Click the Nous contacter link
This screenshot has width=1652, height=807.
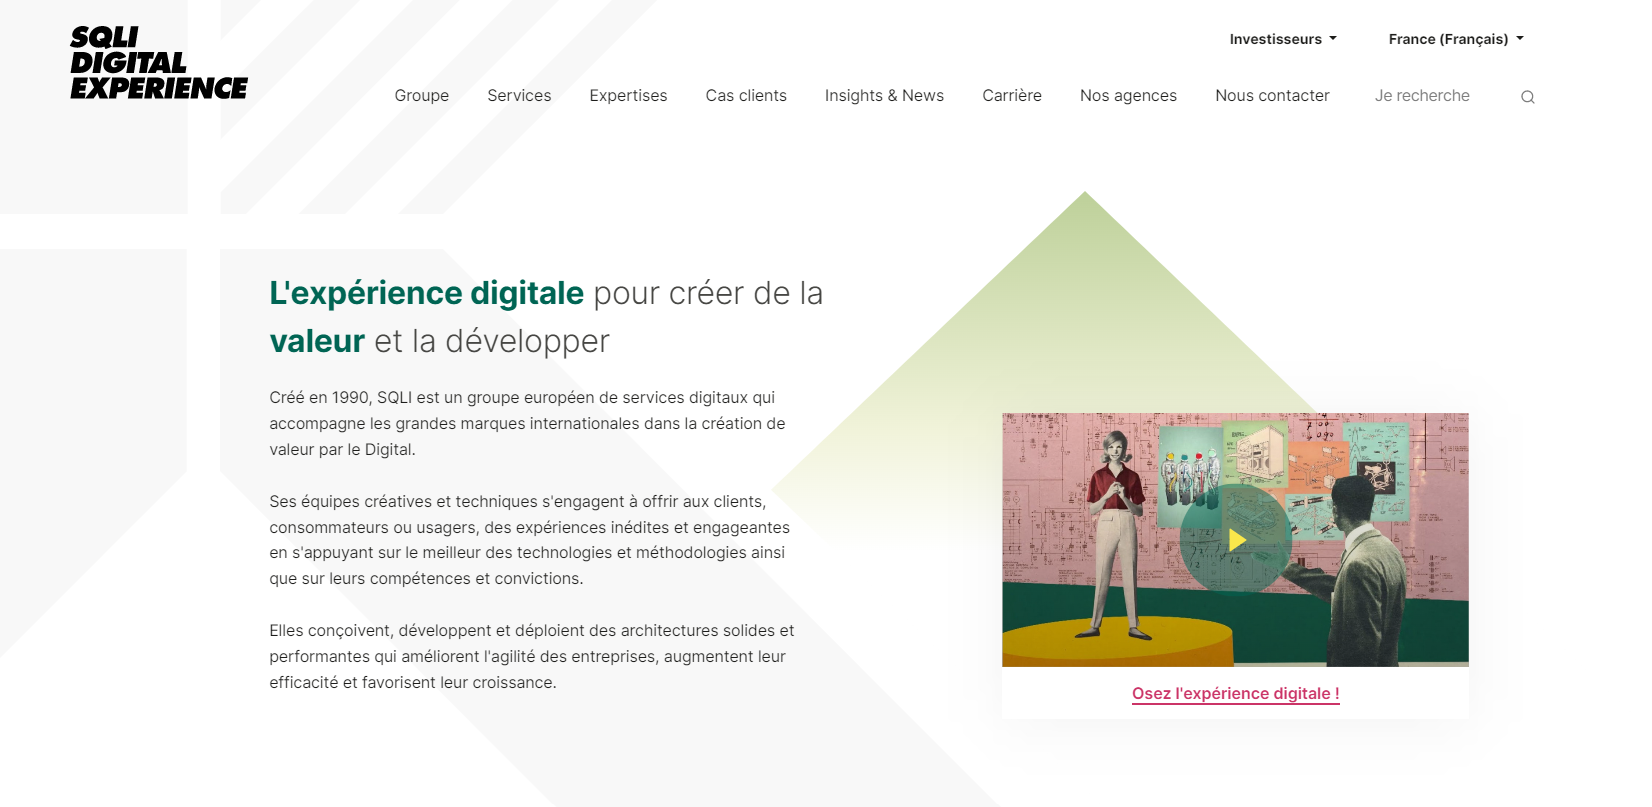[1272, 96]
